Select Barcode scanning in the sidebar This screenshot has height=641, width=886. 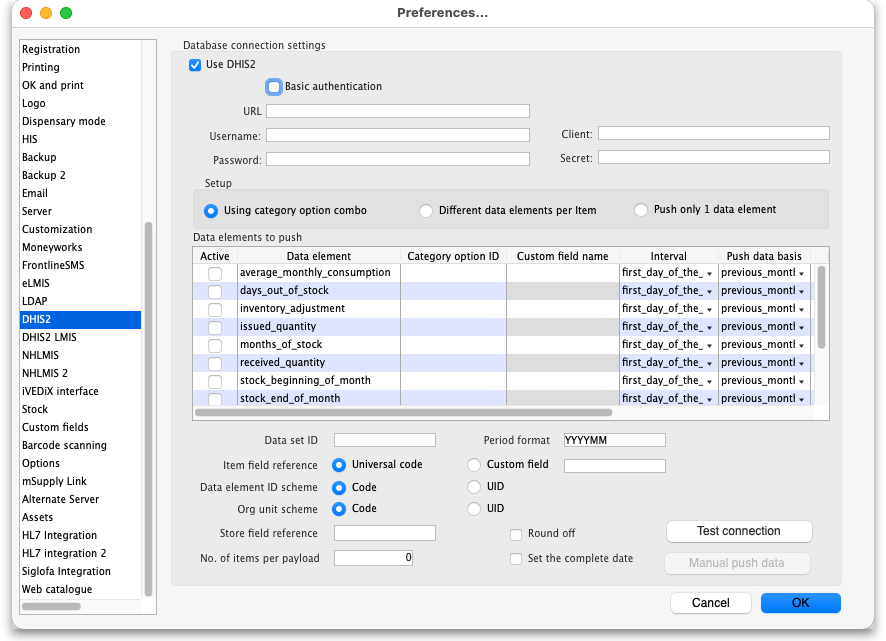[x=64, y=446]
